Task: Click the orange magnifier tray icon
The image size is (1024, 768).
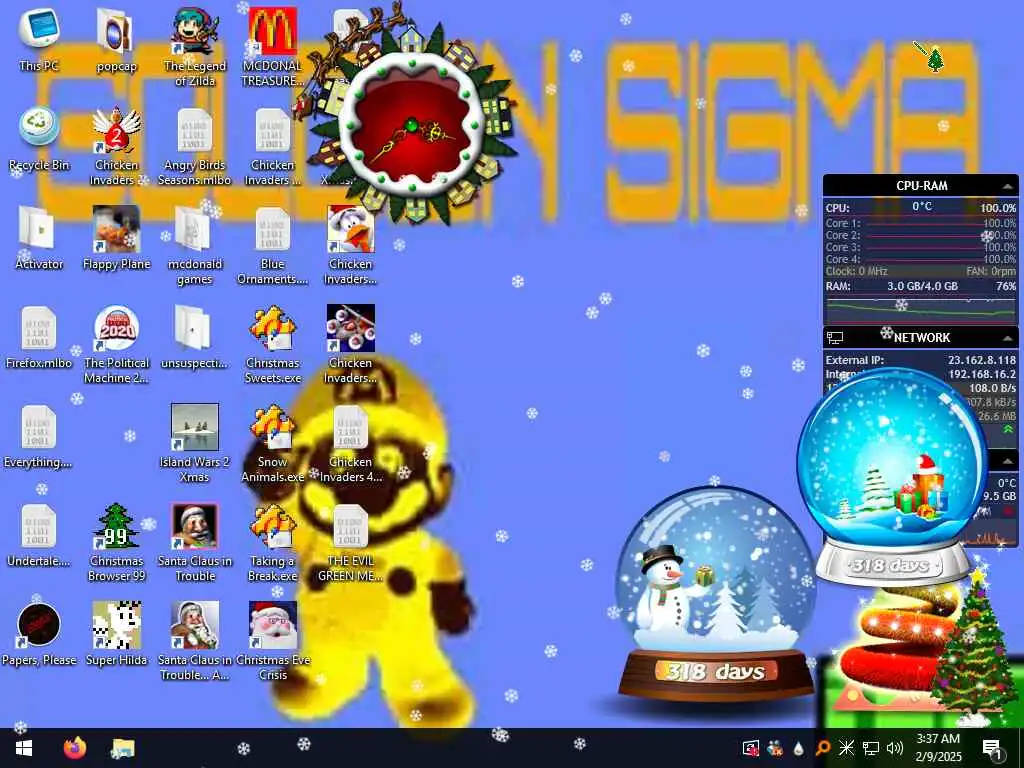Action: pyautogui.click(x=822, y=748)
